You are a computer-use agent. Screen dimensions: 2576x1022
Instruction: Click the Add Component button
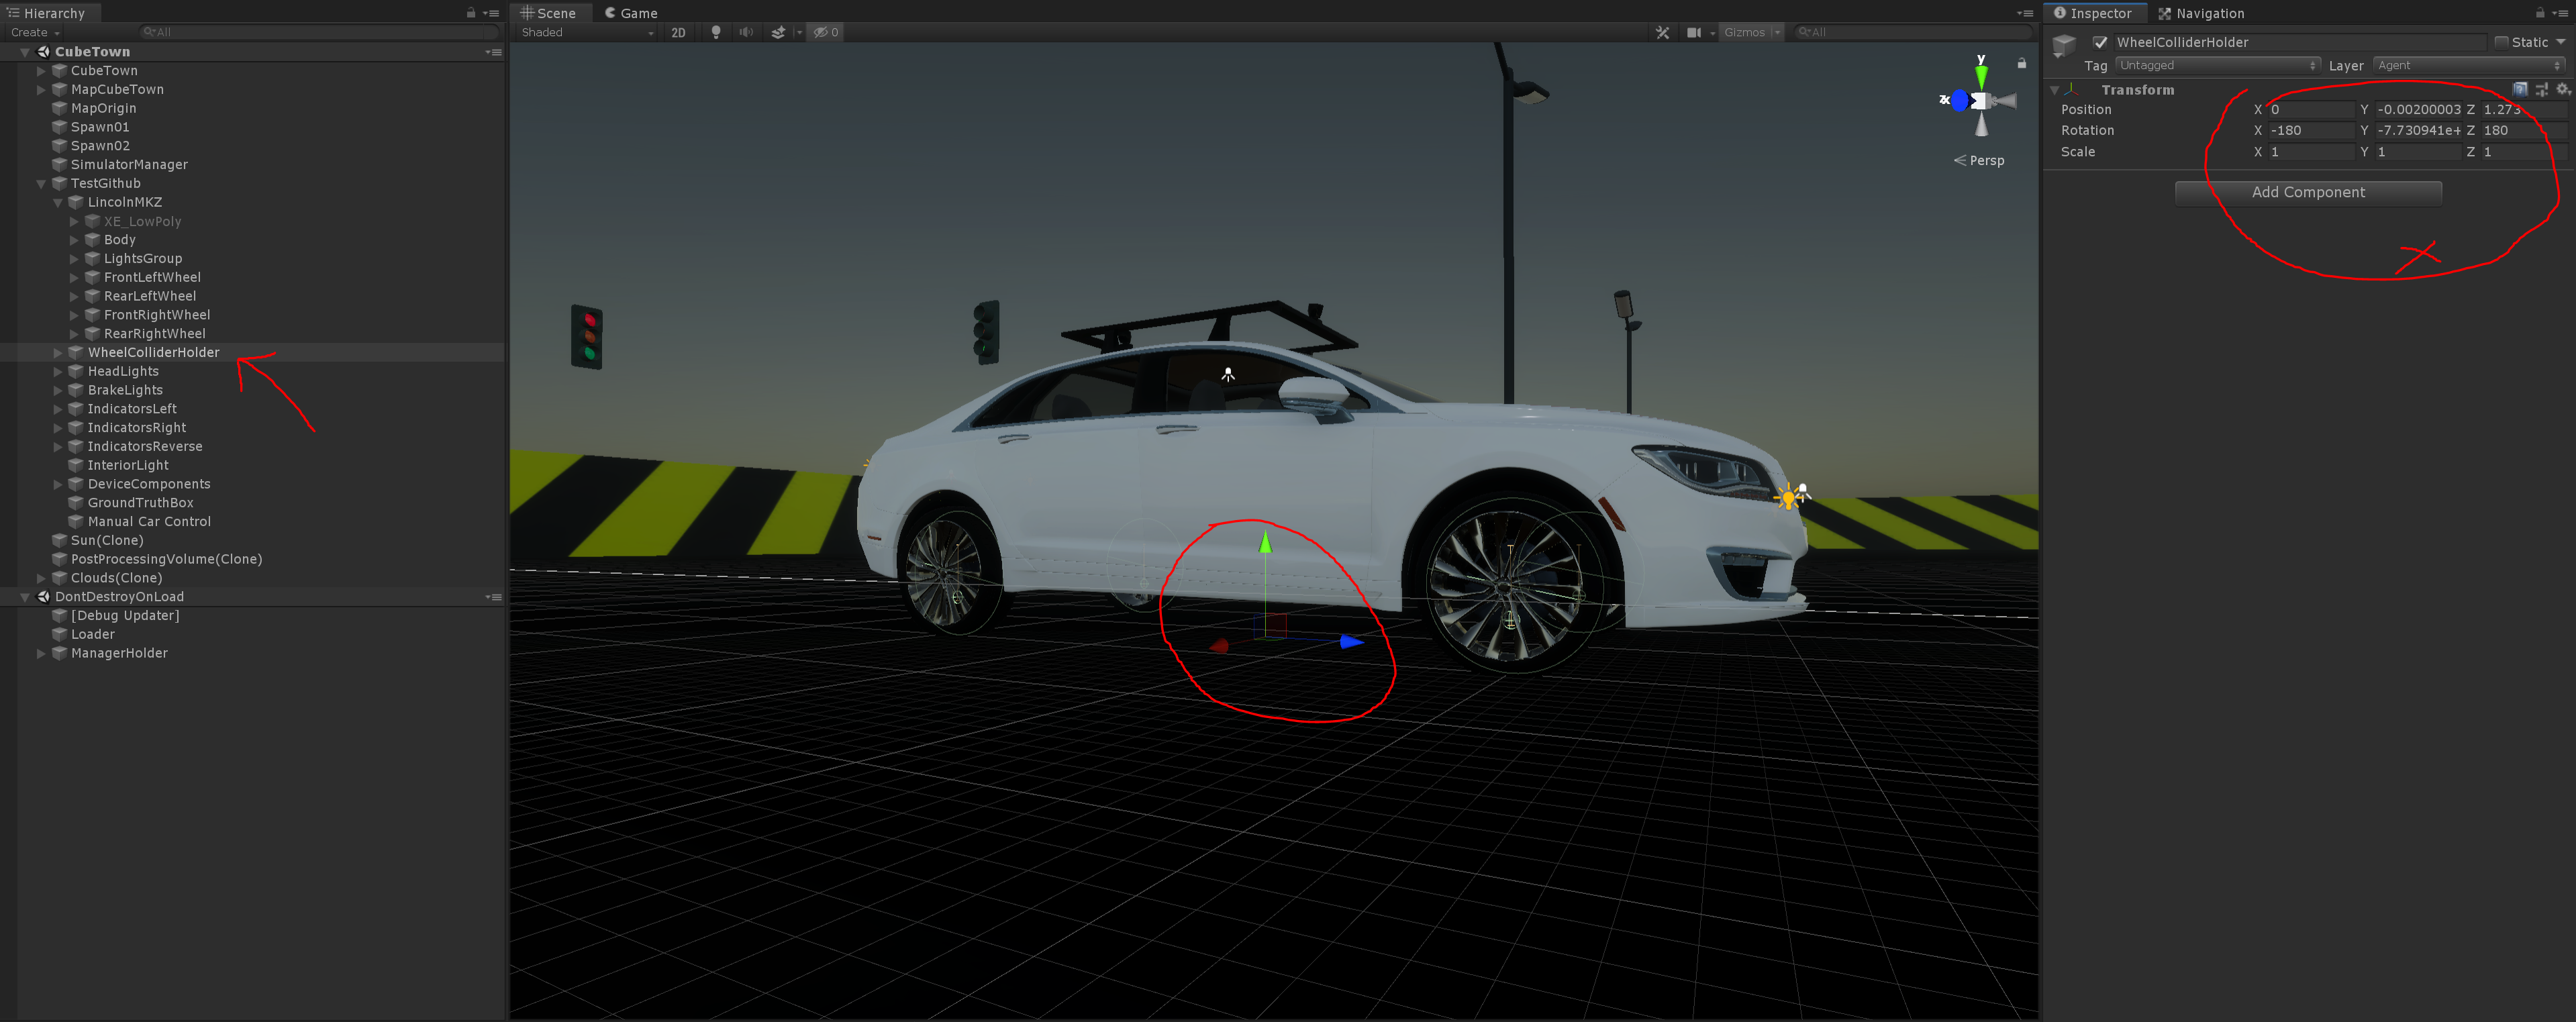(x=2308, y=192)
